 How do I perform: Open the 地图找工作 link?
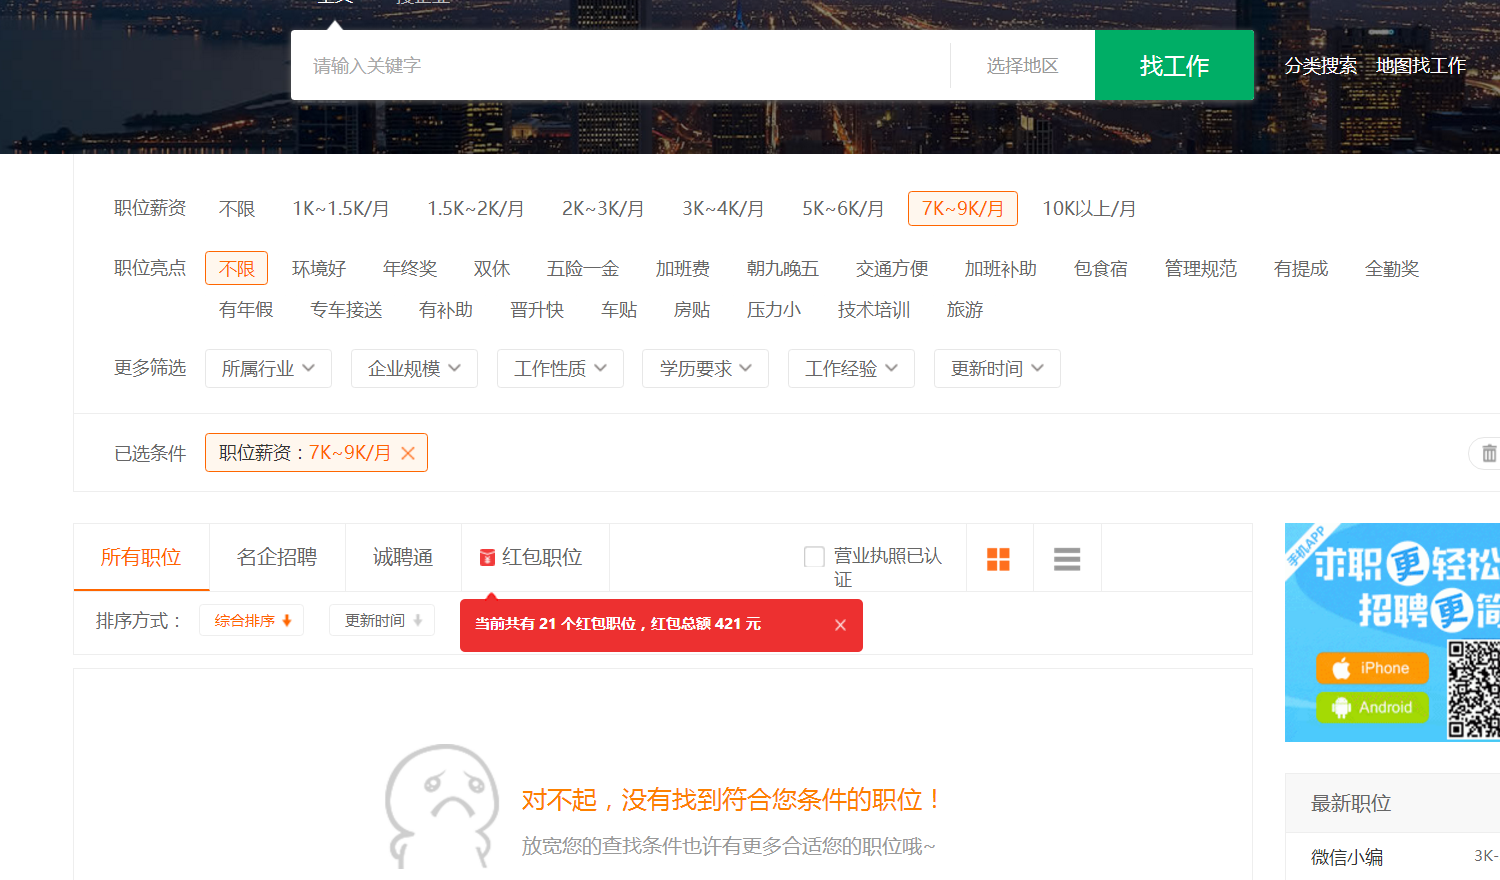(x=1420, y=66)
